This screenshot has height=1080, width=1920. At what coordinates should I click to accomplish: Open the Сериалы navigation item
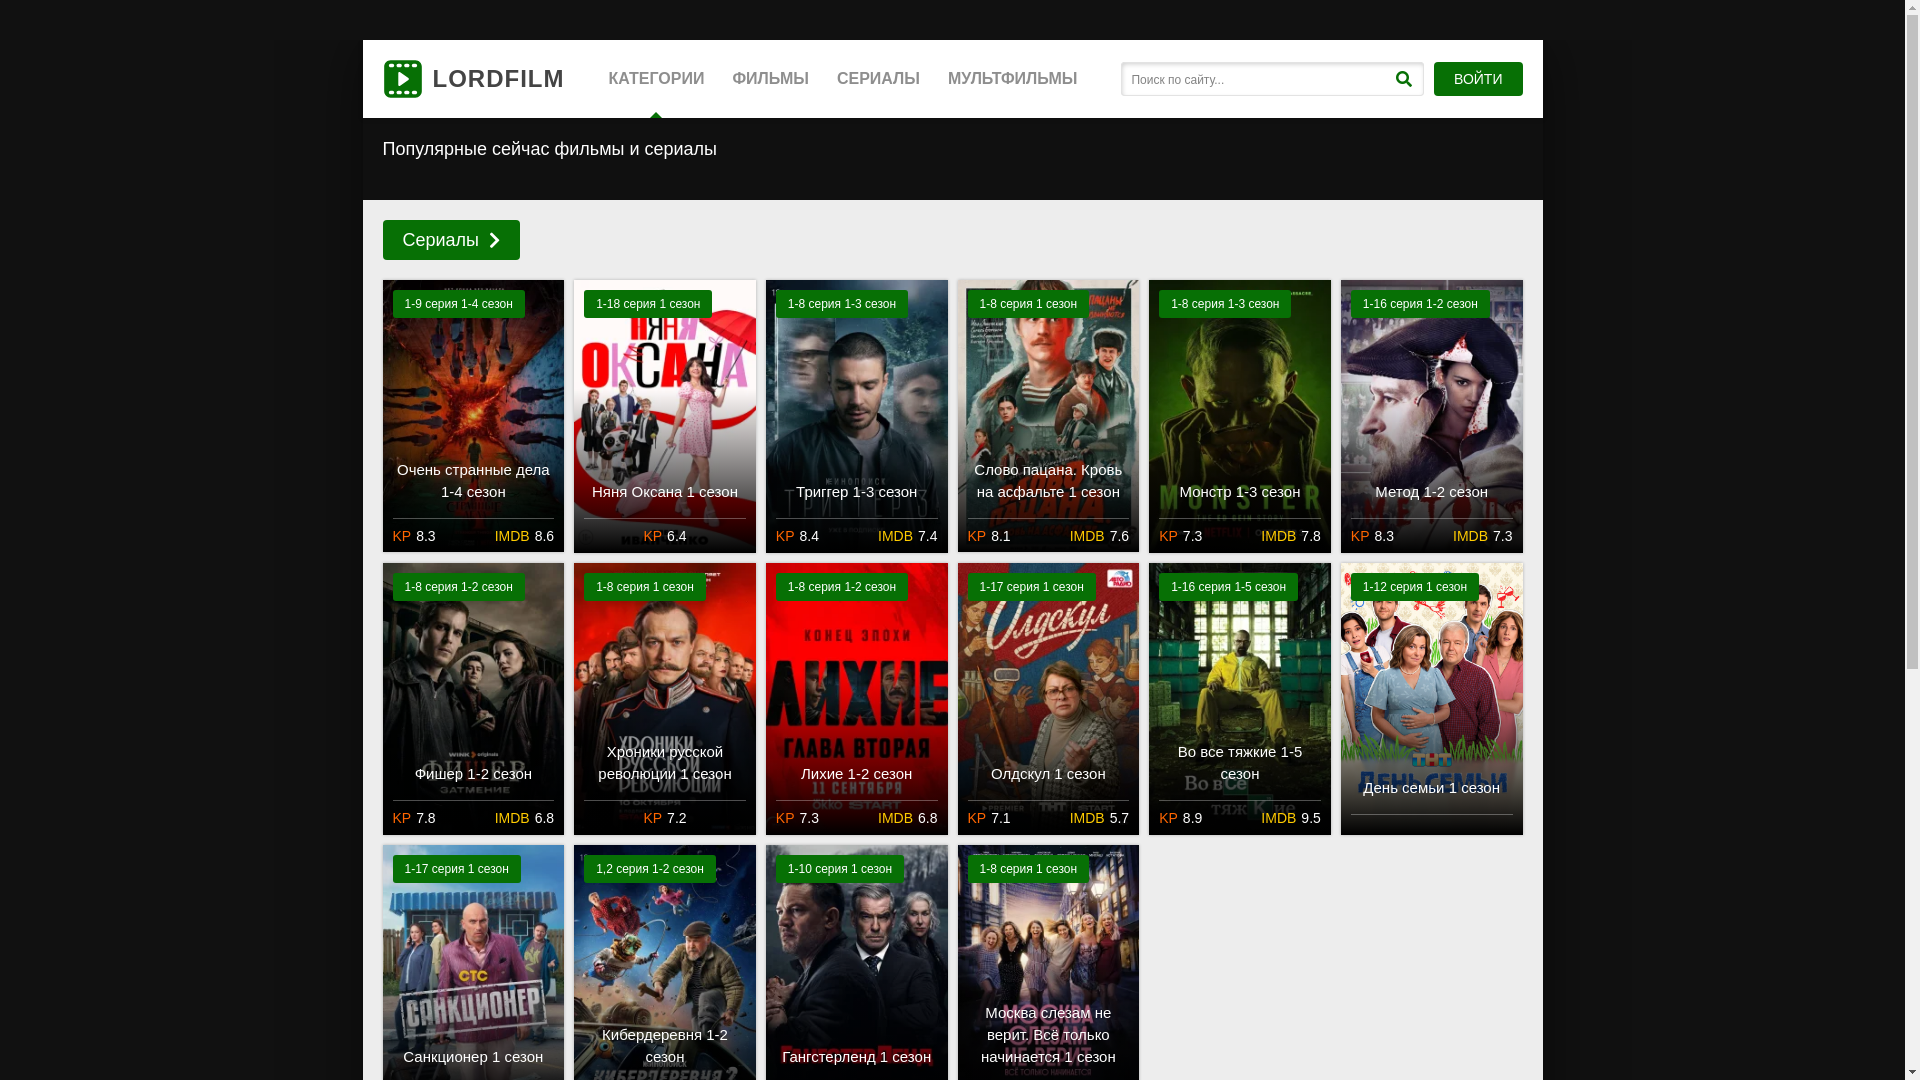click(878, 79)
